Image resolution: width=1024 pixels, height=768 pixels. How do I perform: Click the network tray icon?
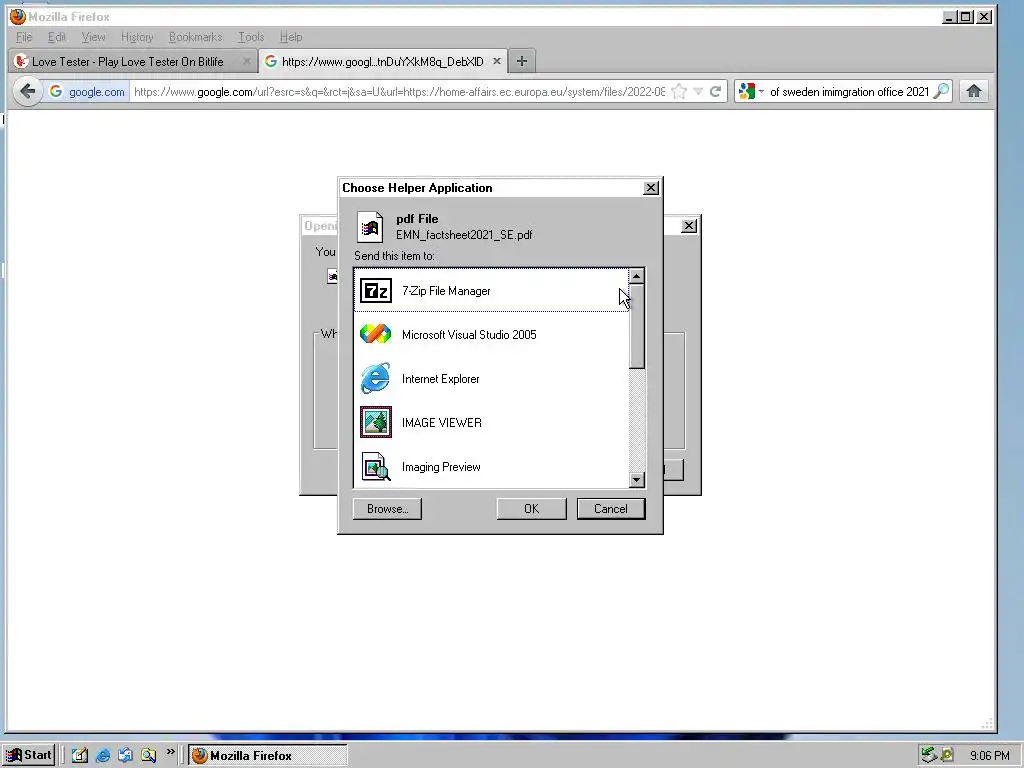click(928, 756)
